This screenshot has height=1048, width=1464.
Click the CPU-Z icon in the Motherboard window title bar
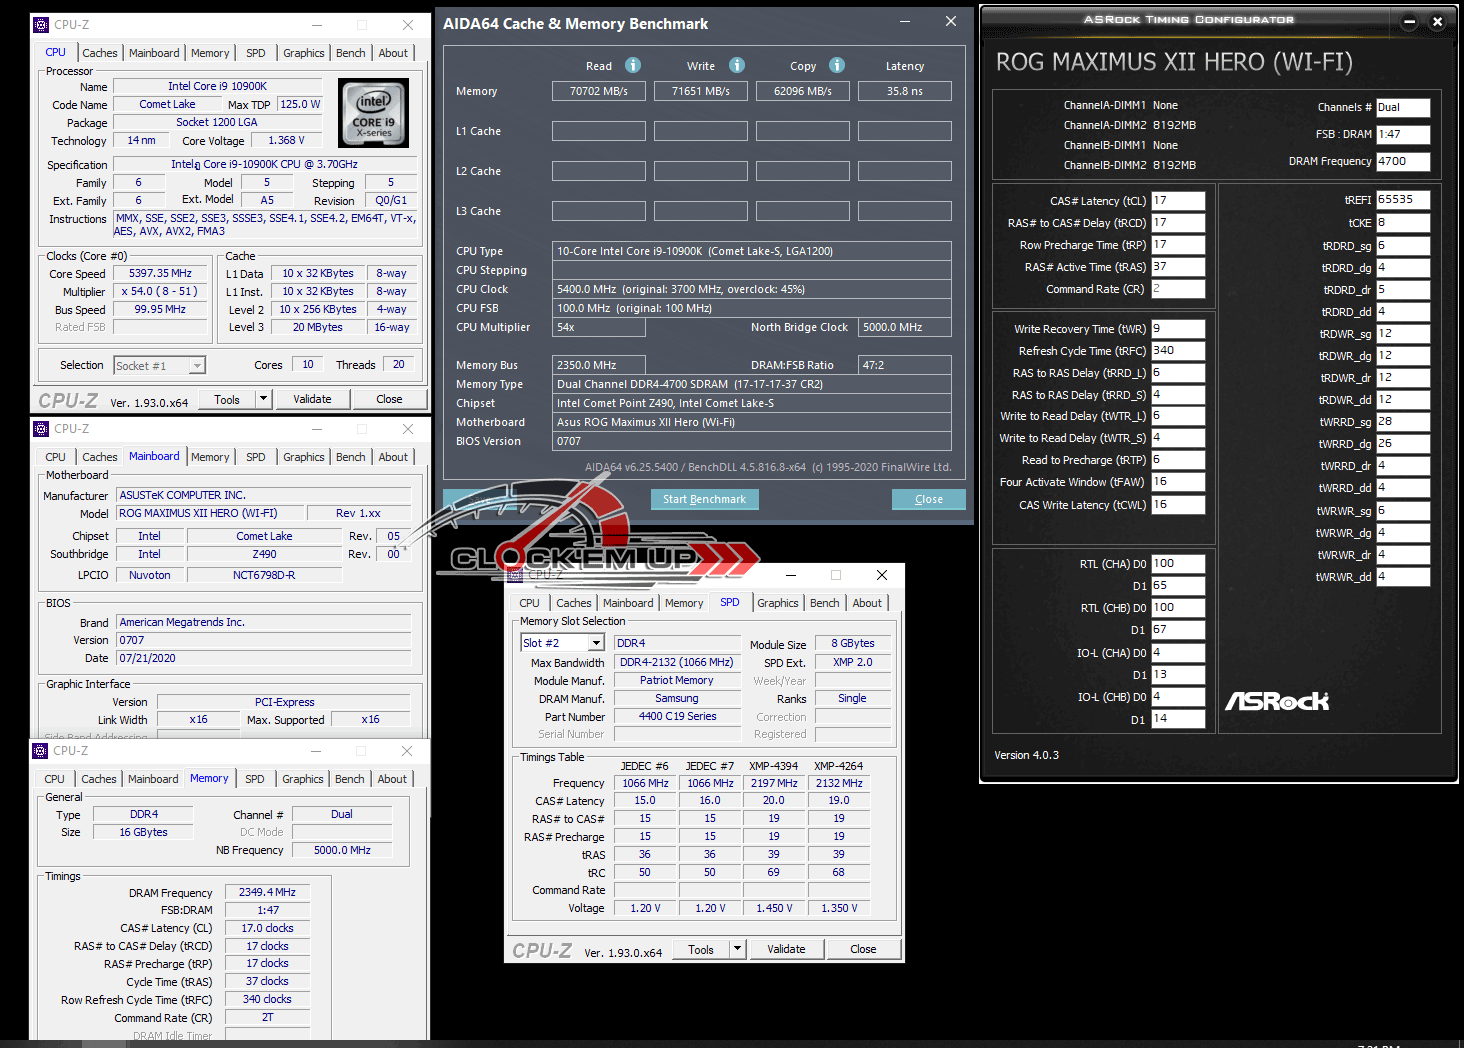click(x=41, y=429)
